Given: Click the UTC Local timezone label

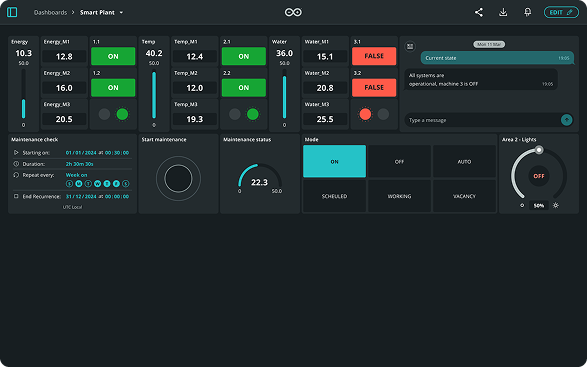Looking at the screenshot, I should [x=72, y=207].
